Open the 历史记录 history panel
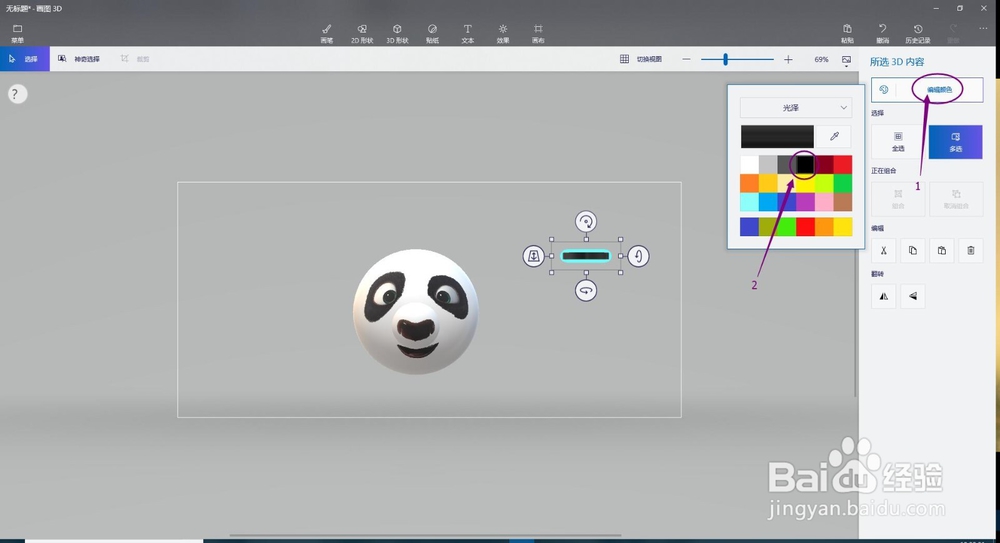Image resolution: width=1000 pixels, height=543 pixels. click(918, 34)
